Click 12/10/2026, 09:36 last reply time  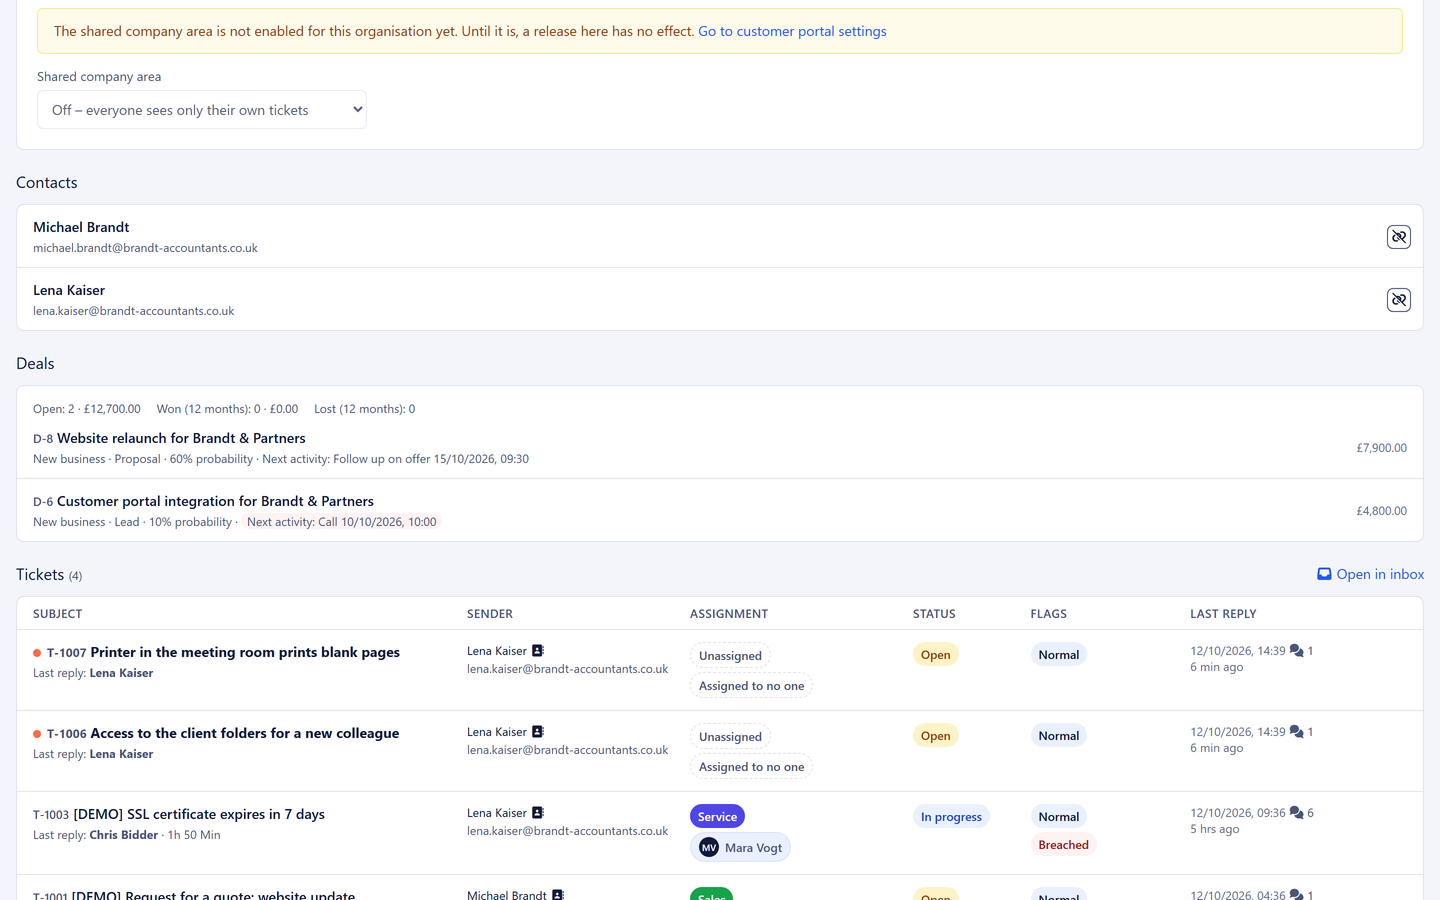pyautogui.click(x=1238, y=813)
